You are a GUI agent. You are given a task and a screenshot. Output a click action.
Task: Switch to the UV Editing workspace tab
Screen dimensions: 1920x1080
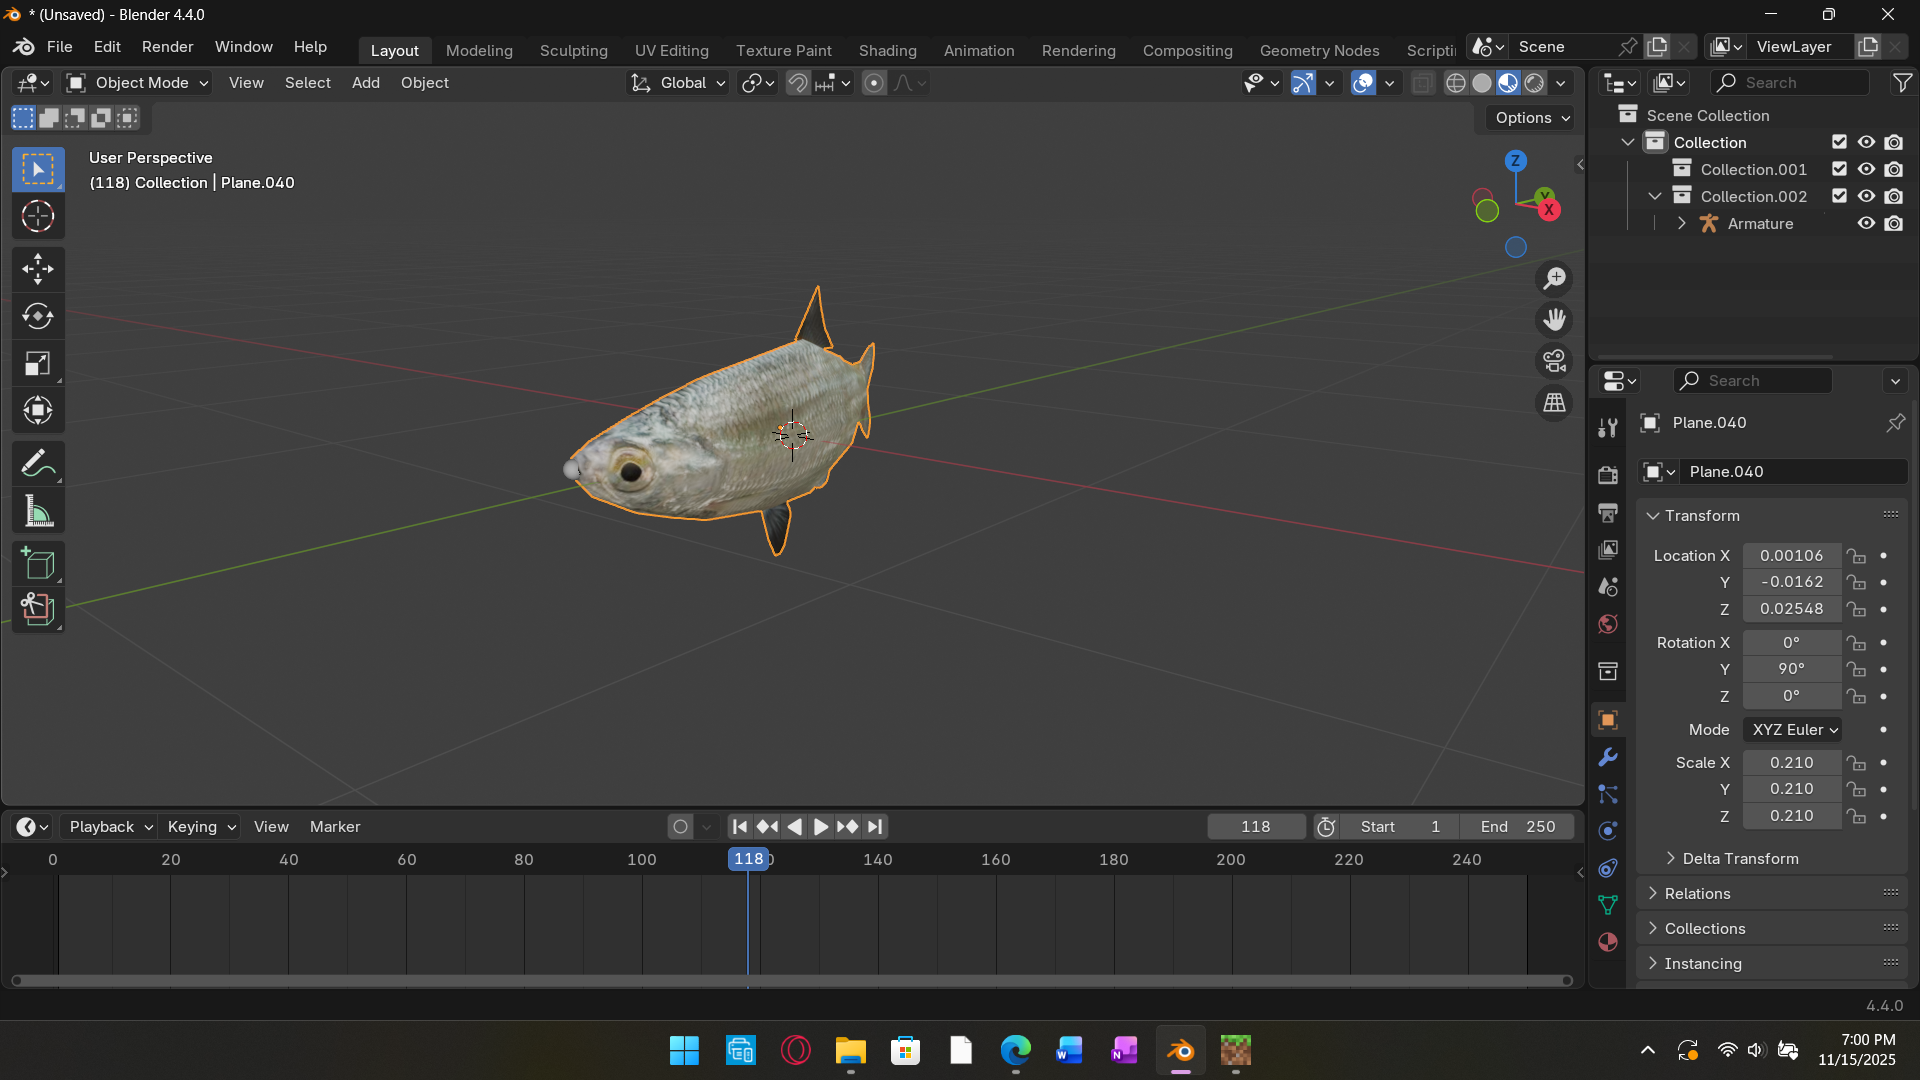coord(671,50)
